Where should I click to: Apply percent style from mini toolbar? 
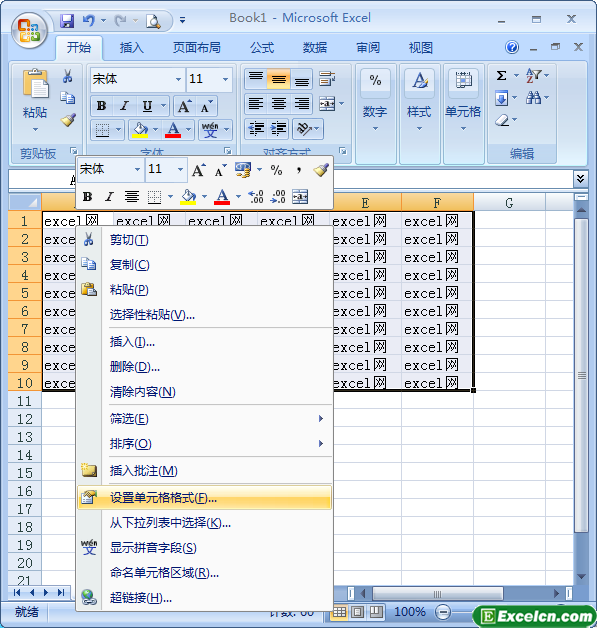(276, 170)
